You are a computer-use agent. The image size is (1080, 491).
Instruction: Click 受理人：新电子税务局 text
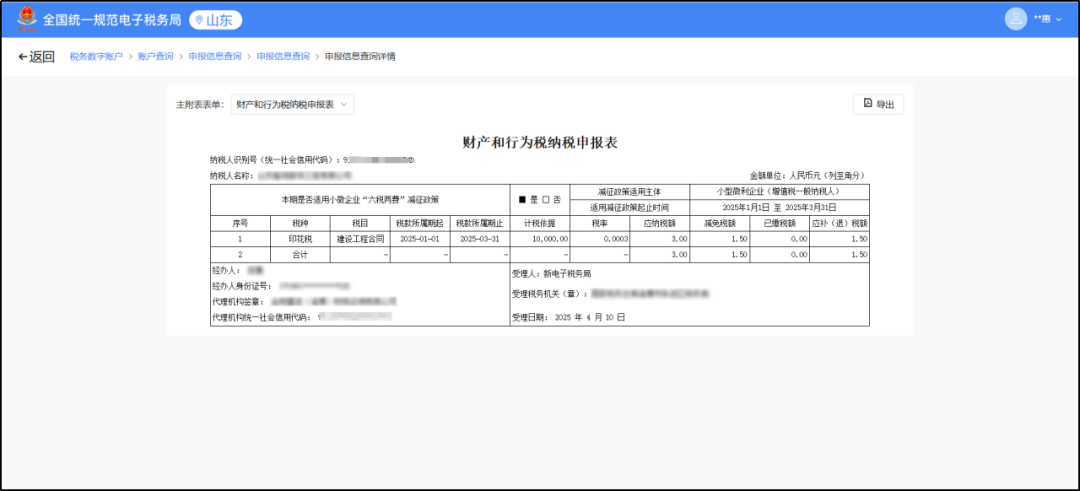(552, 274)
